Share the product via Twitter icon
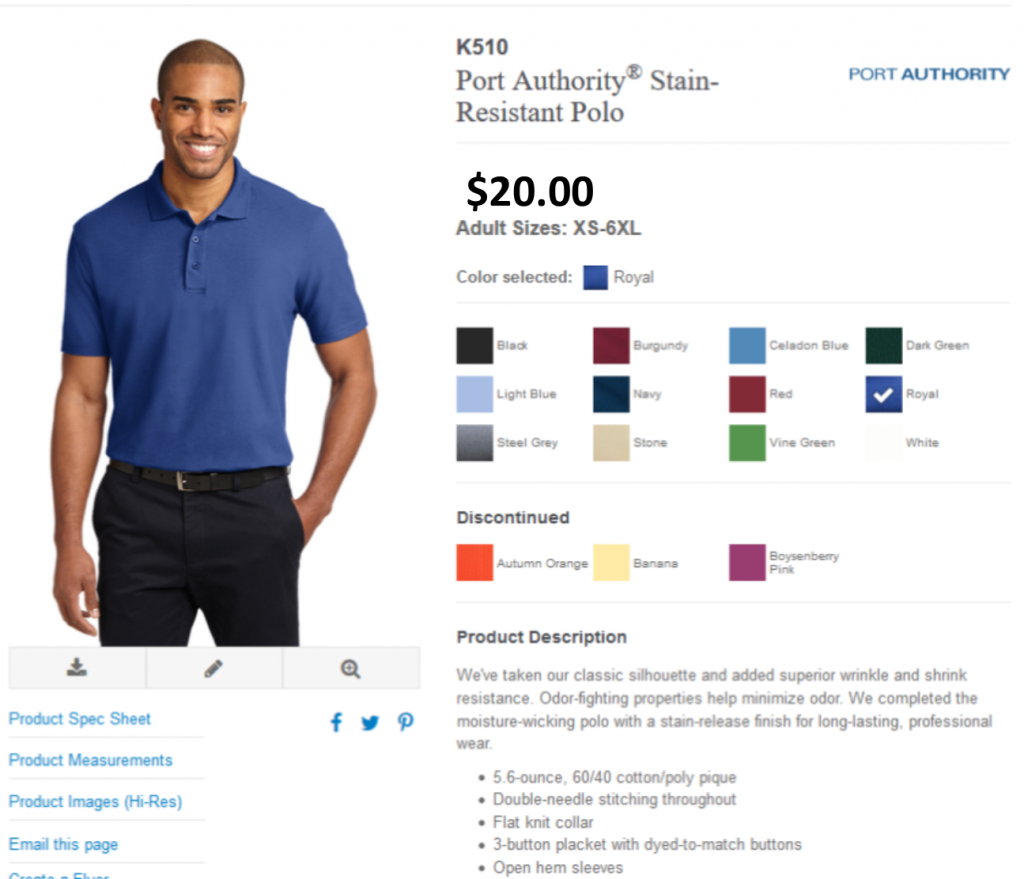Image resolution: width=1024 pixels, height=879 pixels. (x=370, y=723)
